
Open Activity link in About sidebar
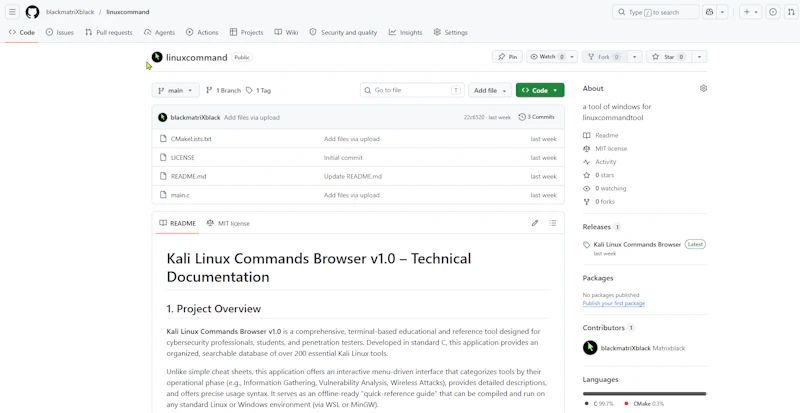pos(599,162)
